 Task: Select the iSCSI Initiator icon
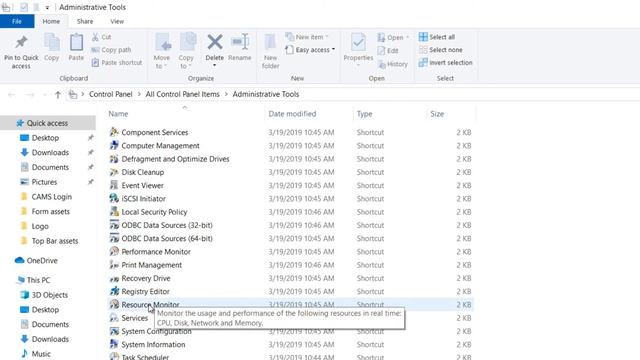pos(114,198)
